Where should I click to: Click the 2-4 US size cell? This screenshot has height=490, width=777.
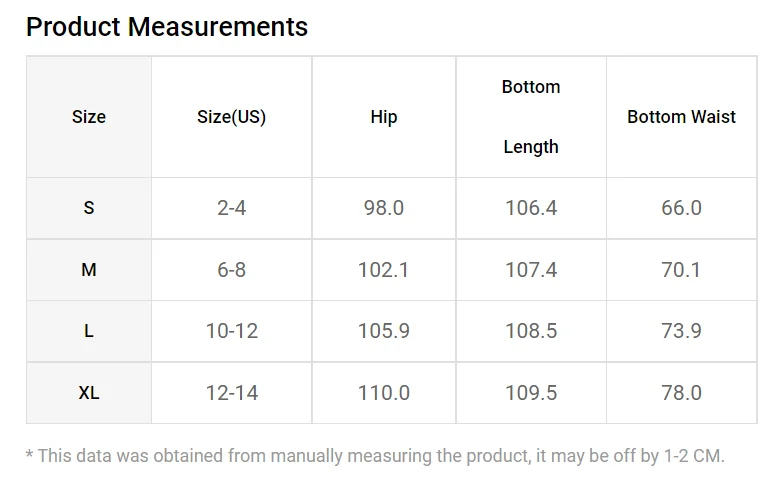pyautogui.click(x=231, y=208)
